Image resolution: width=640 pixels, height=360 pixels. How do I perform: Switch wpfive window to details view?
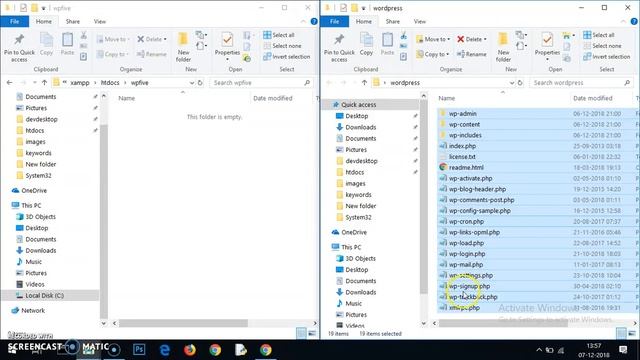(301, 333)
